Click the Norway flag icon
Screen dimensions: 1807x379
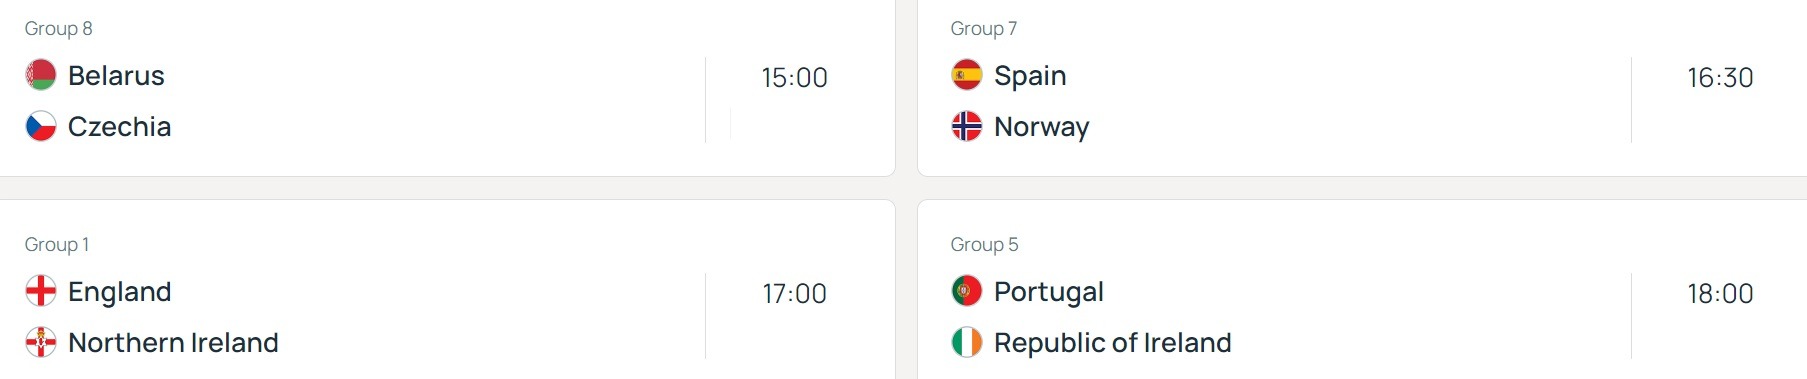pyautogui.click(x=967, y=126)
